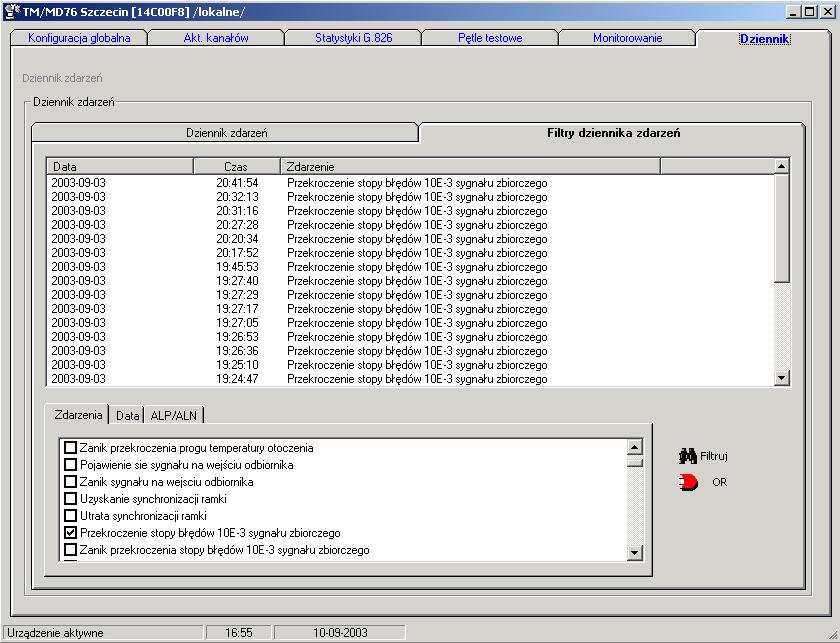Select the Dziennik tab
The height and width of the screenshot is (643, 840).
[x=764, y=39]
